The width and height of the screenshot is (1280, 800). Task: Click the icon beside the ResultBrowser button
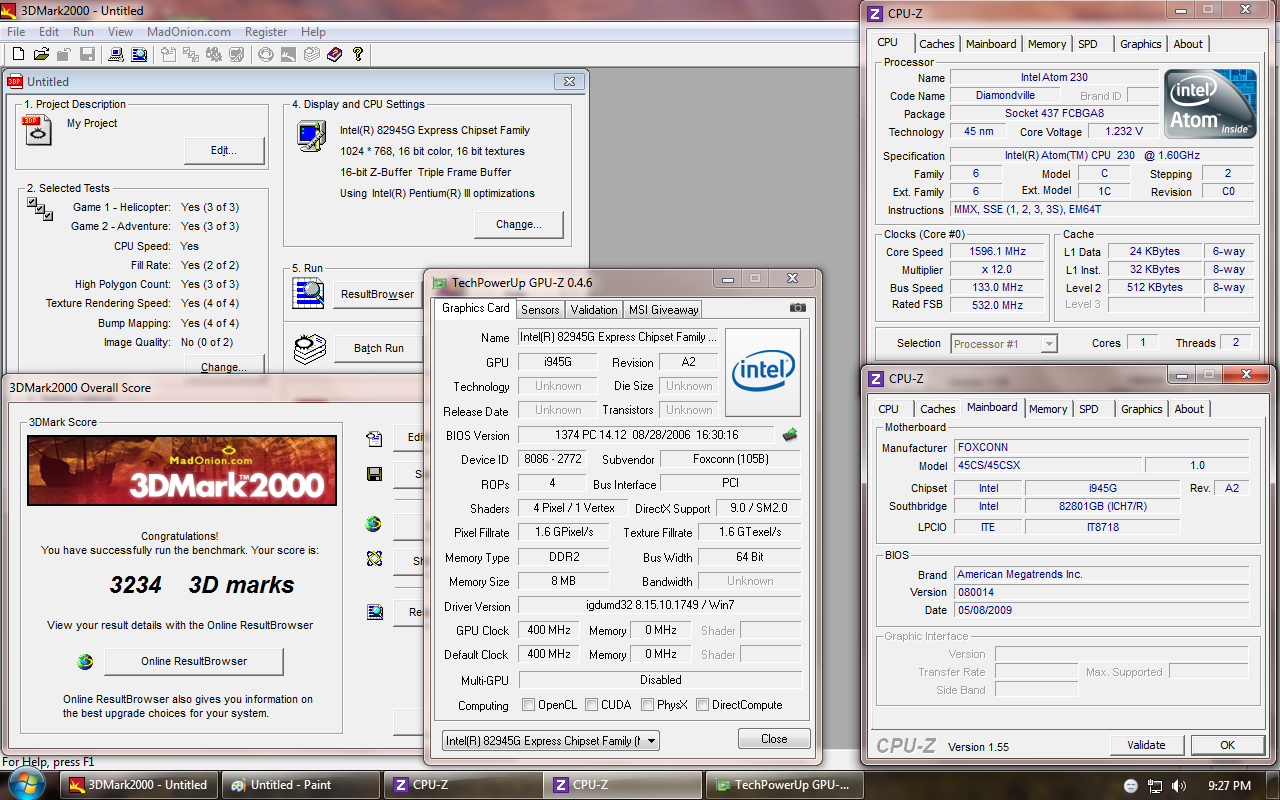(309, 294)
